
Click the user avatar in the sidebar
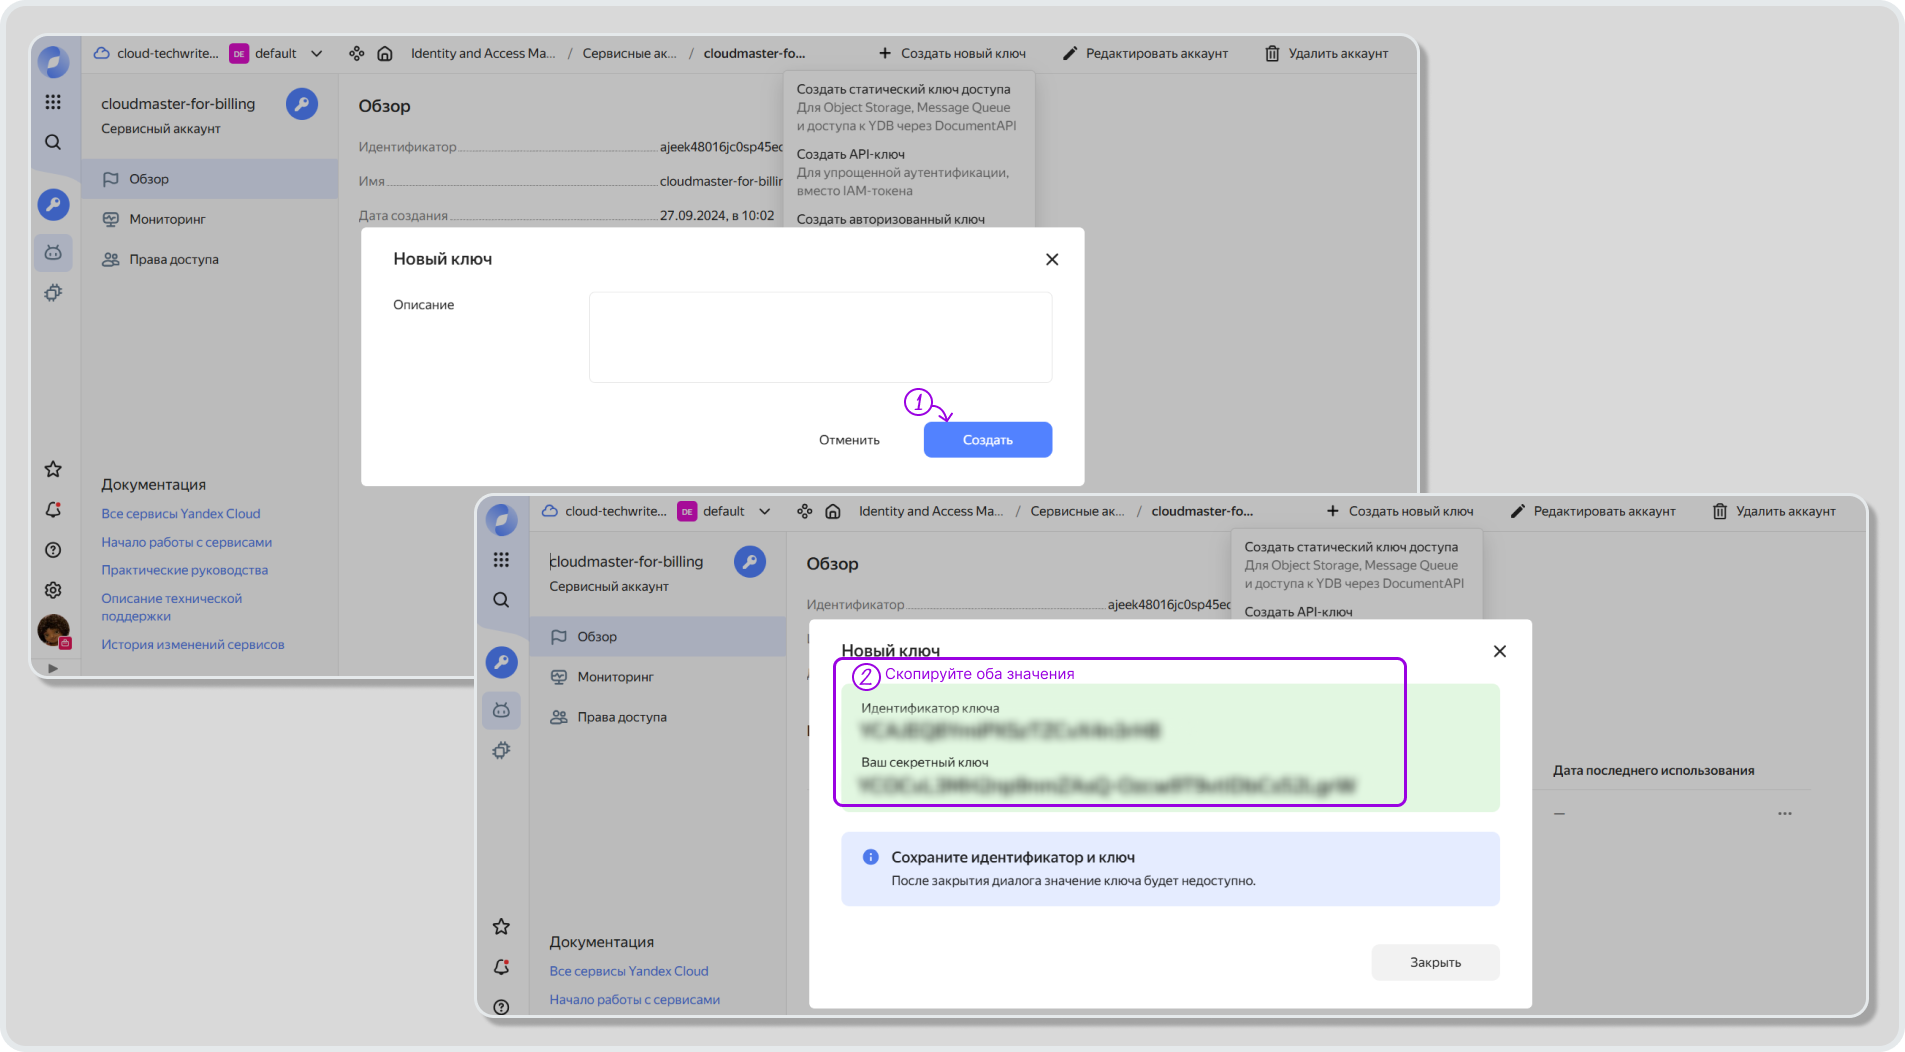coord(53,630)
